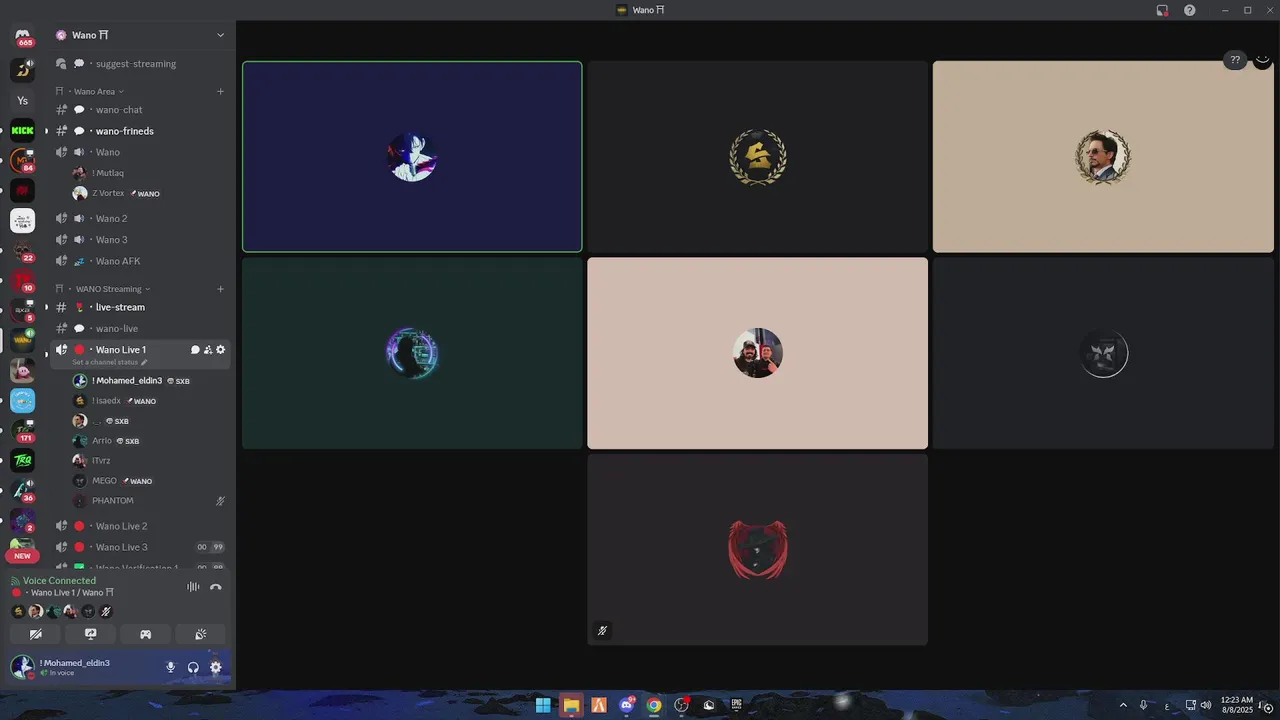Open the Ys server icon
This screenshot has height=720, width=1280.
tap(22, 100)
